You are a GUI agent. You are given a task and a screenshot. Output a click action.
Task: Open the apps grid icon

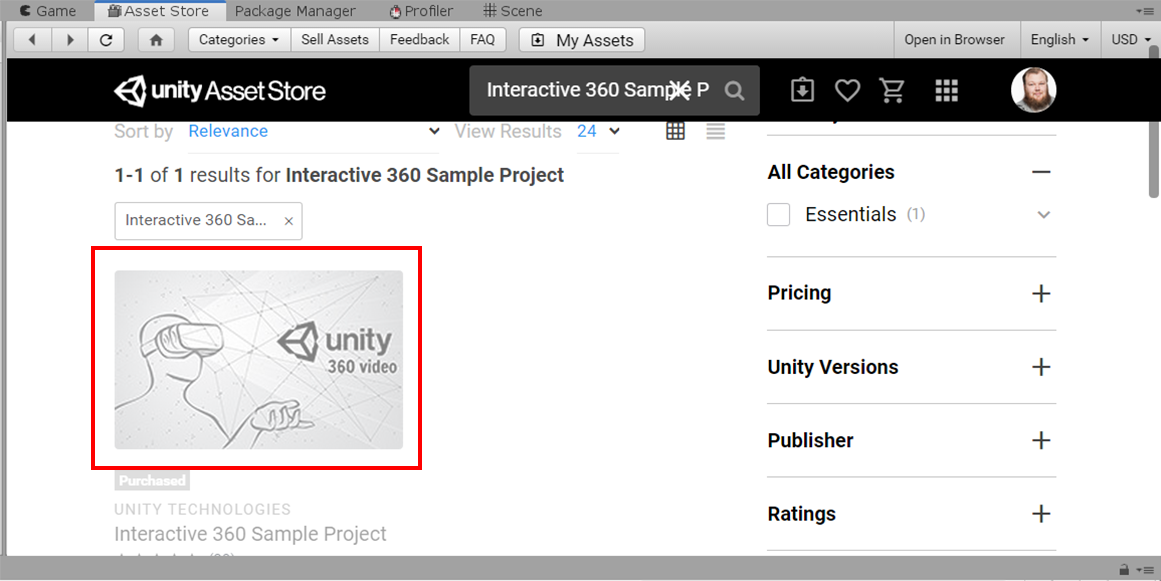pyautogui.click(x=946, y=91)
